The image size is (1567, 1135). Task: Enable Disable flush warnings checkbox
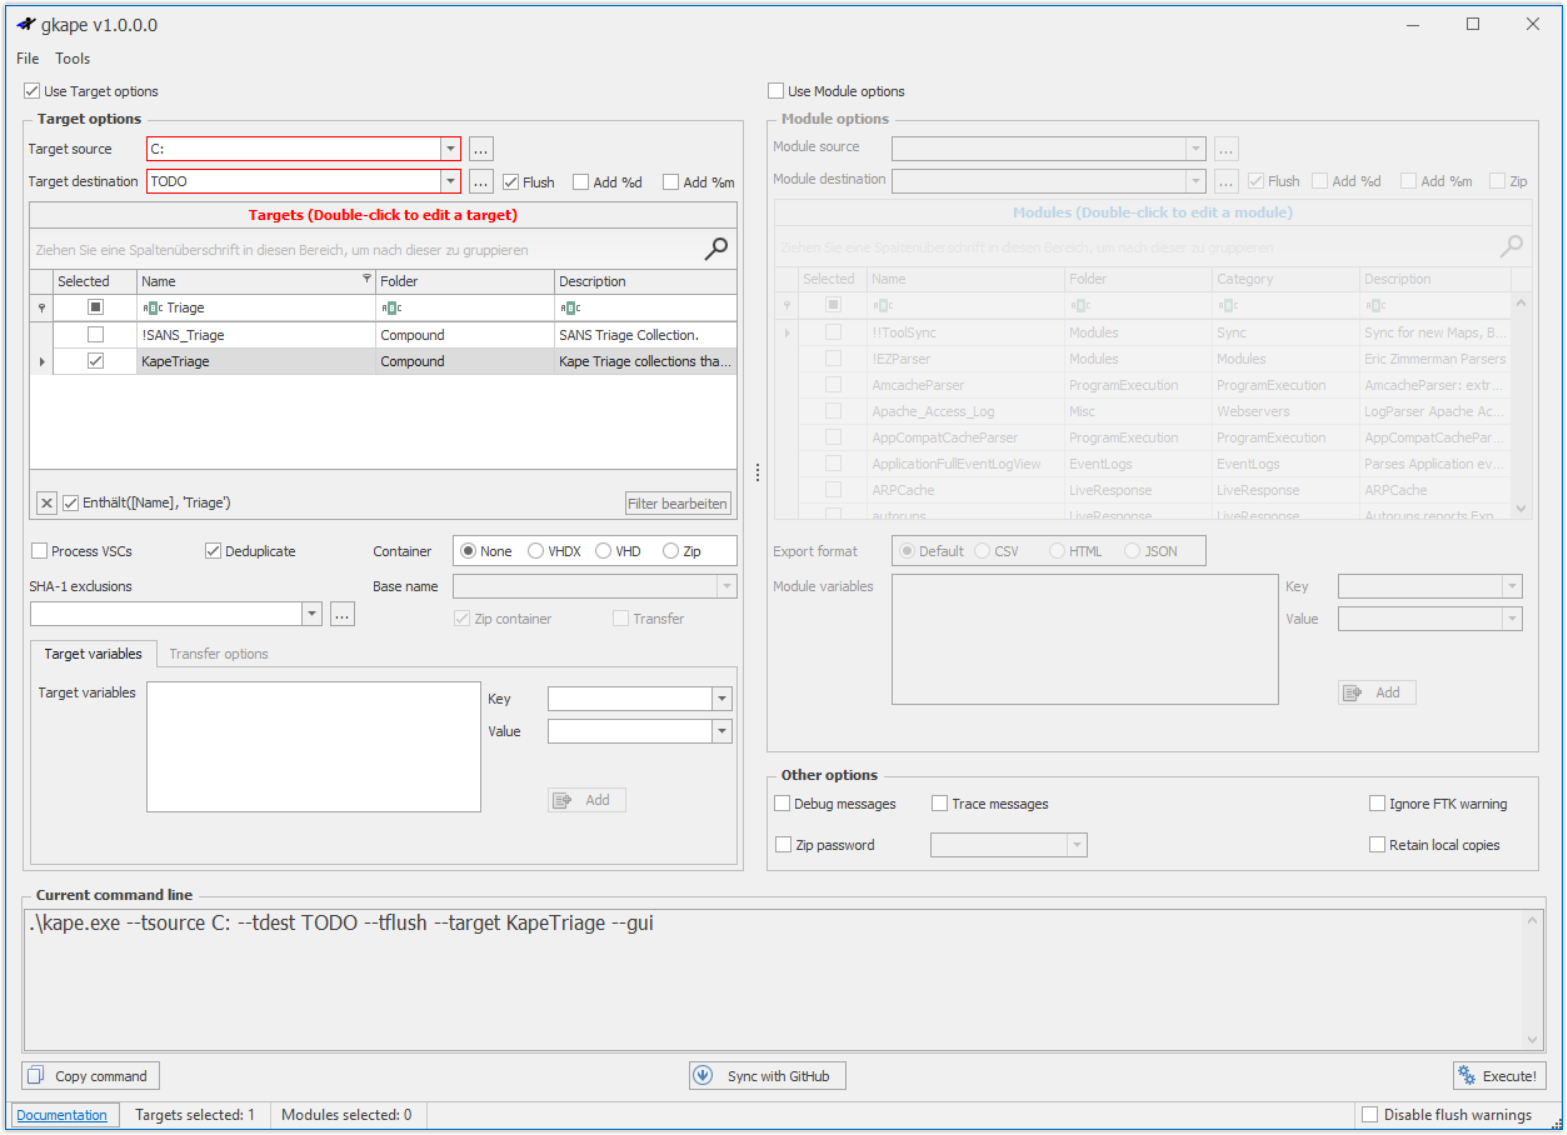(x=1370, y=1114)
